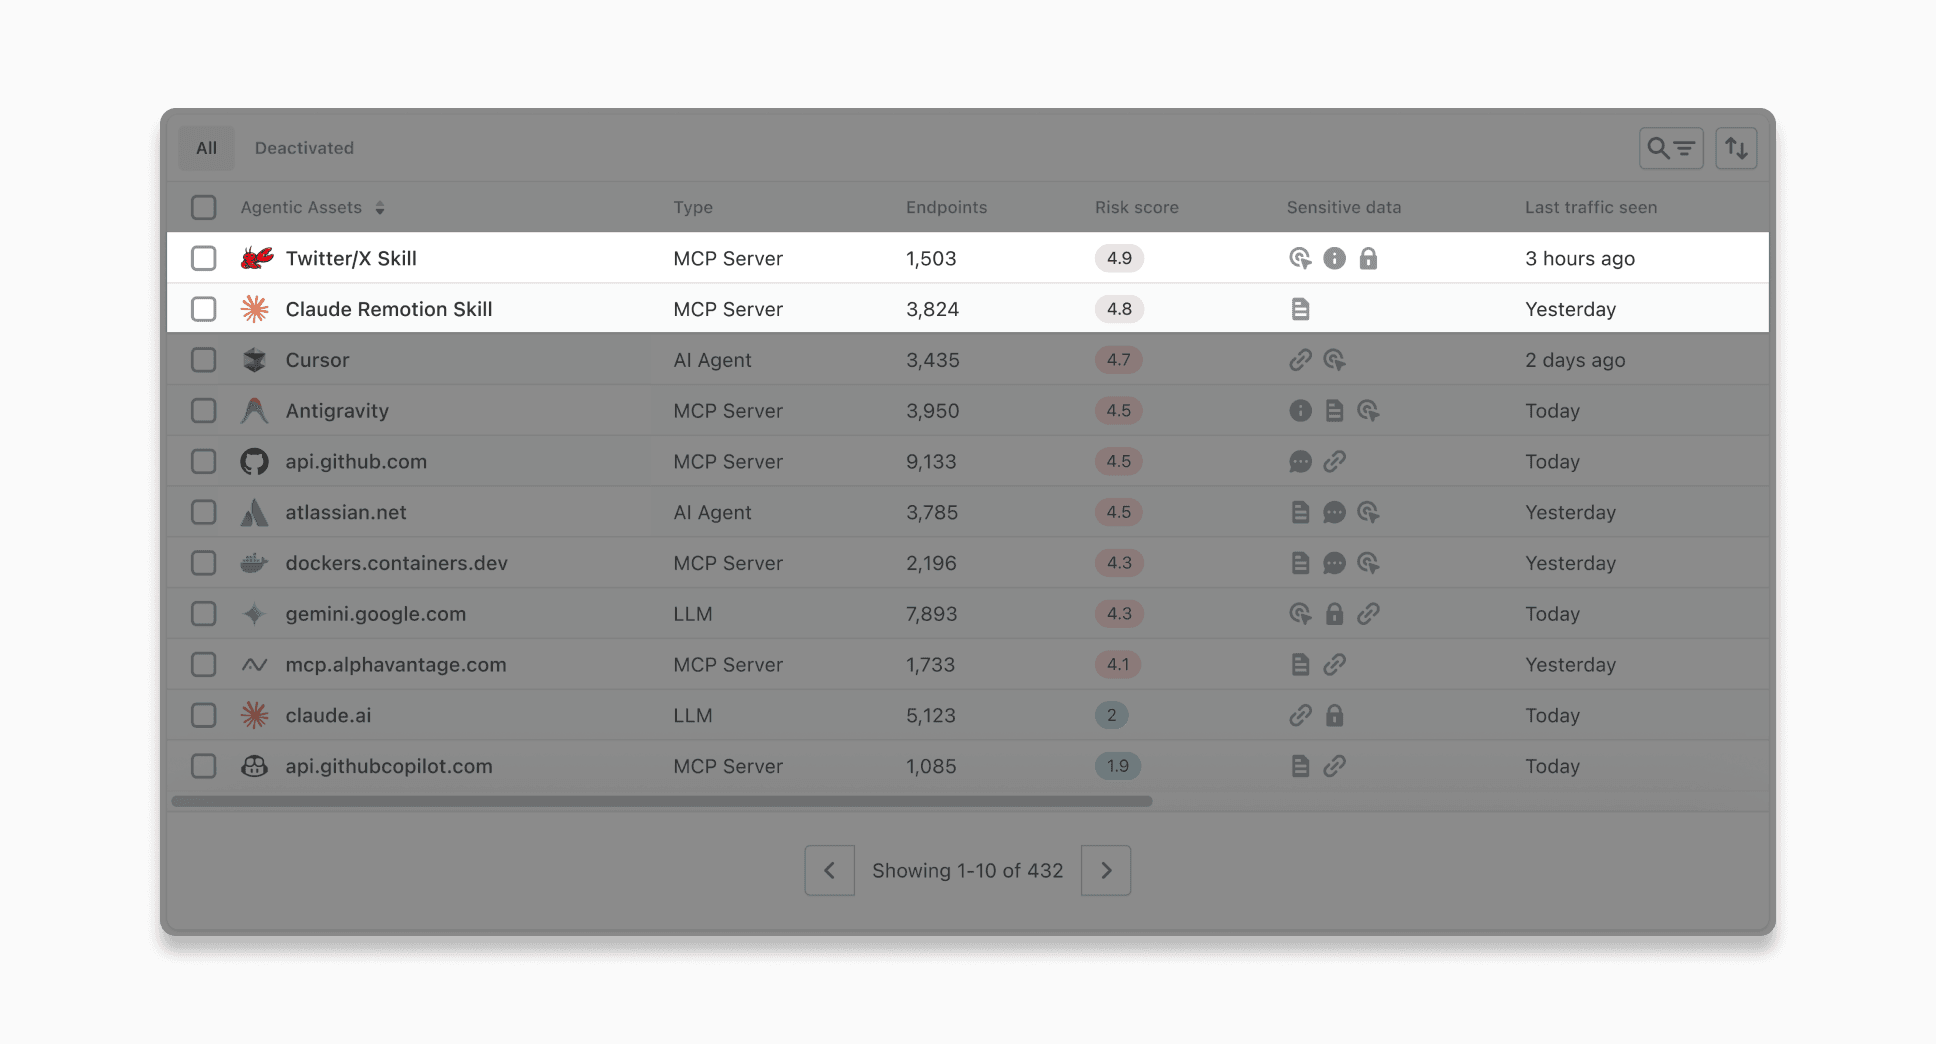This screenshot has height=1044, width=1936.
Task: Select the All tab
Action: coord(205,147)
